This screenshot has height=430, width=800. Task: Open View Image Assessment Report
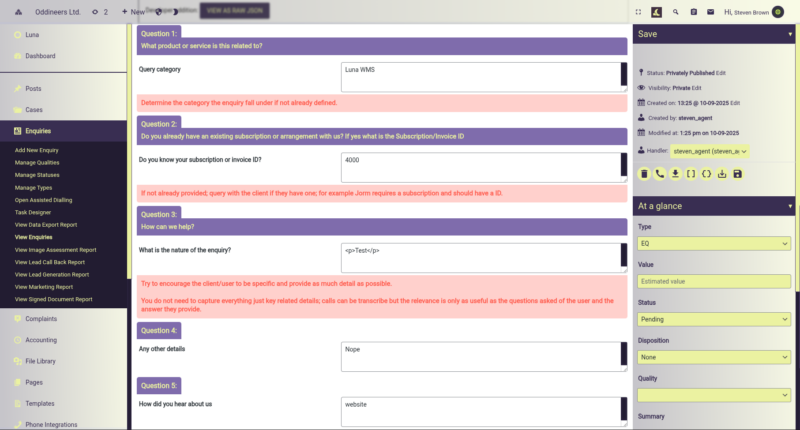tap(56, 250)
